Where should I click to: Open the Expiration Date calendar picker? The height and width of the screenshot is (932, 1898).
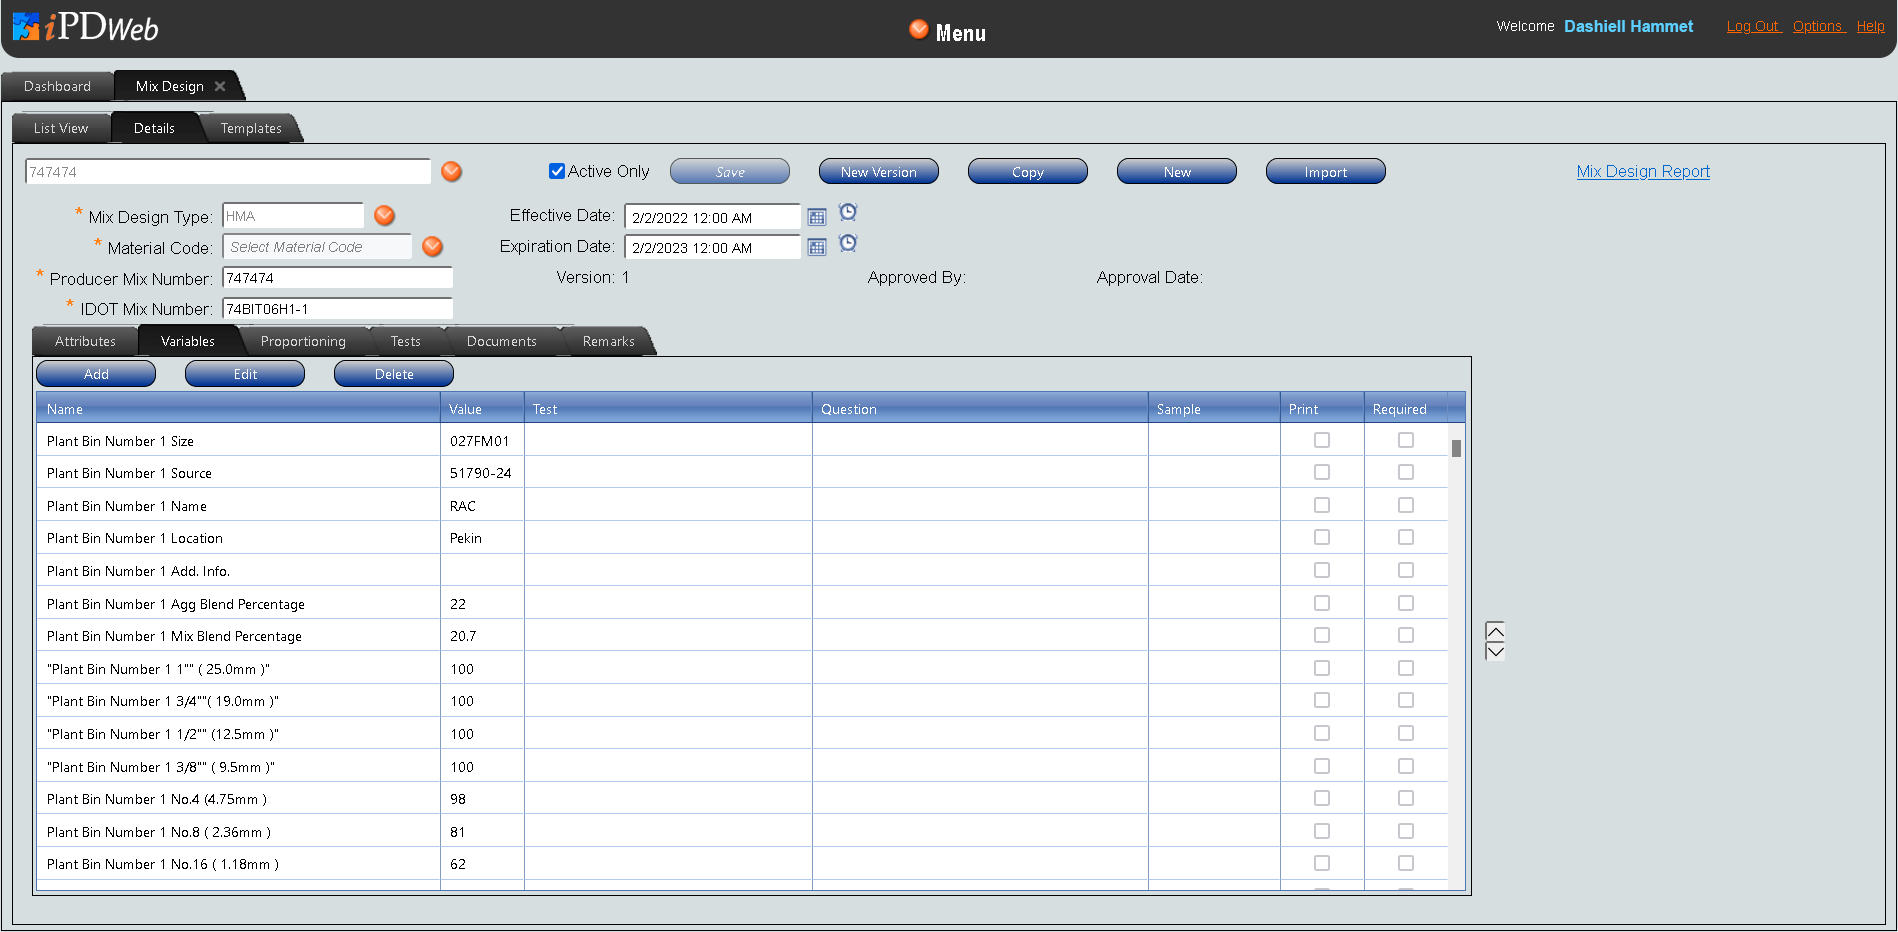point(817,247)
